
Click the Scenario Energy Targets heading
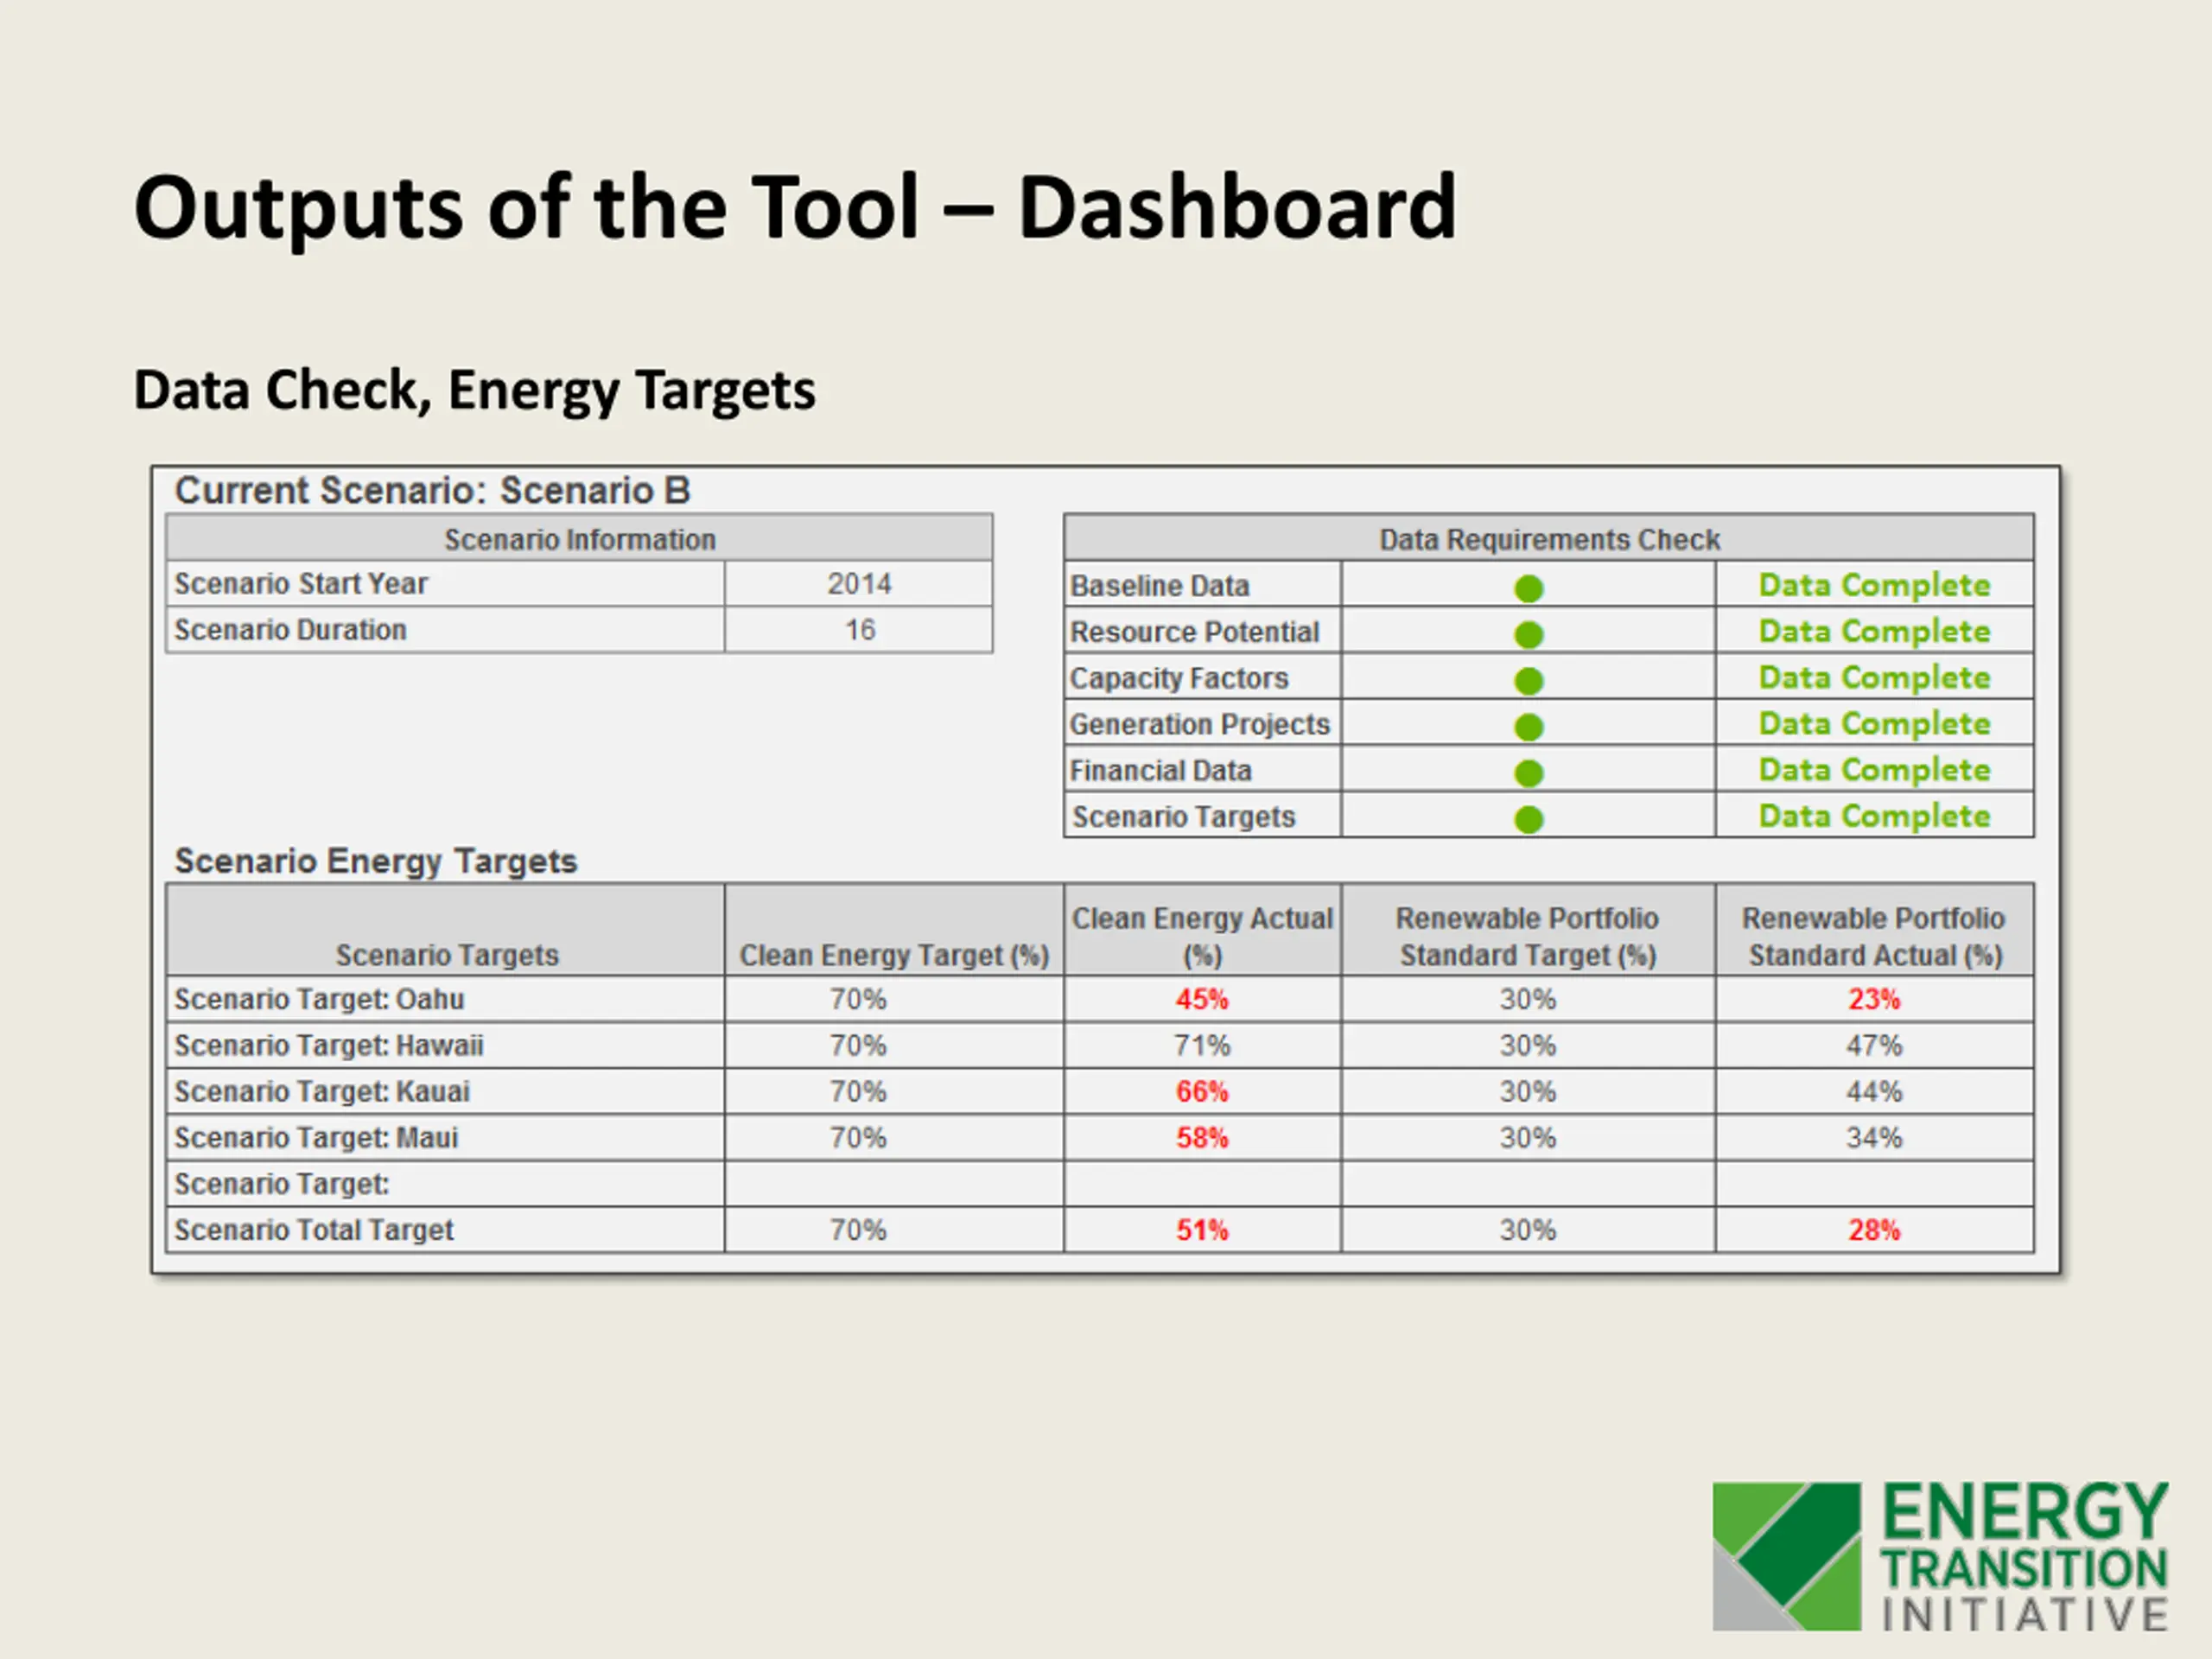tap(376, 861)
